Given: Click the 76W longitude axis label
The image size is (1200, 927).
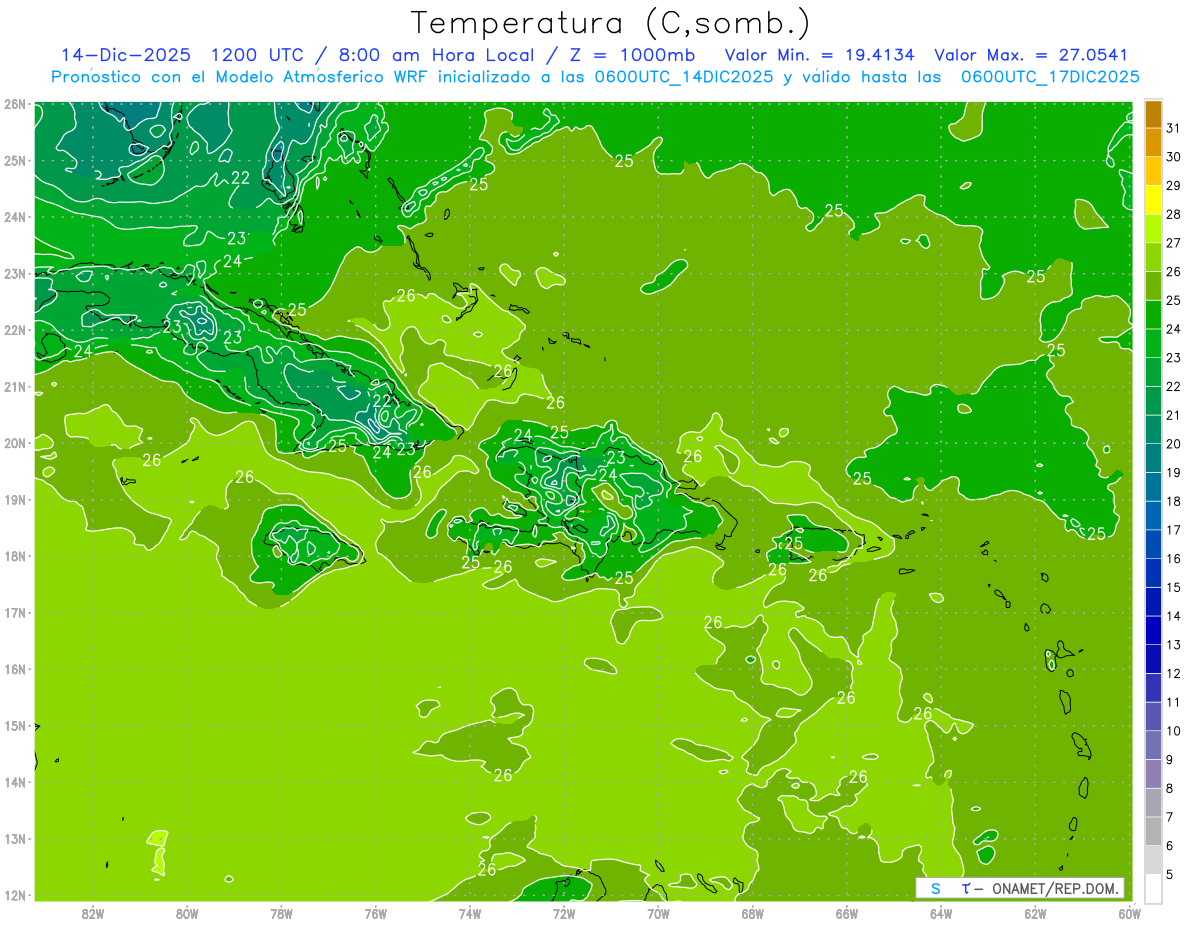Looking at the screenshot, I should (376, 913).
